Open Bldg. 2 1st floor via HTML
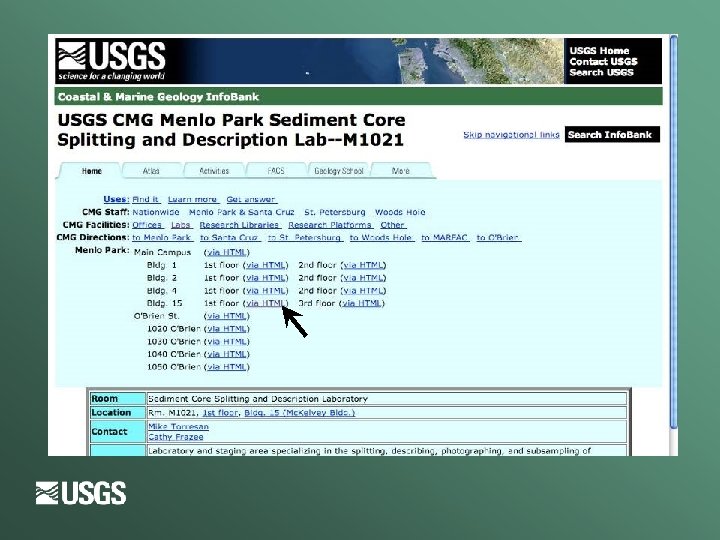Viewport: 720px width, 540px height. coord(266,278)
